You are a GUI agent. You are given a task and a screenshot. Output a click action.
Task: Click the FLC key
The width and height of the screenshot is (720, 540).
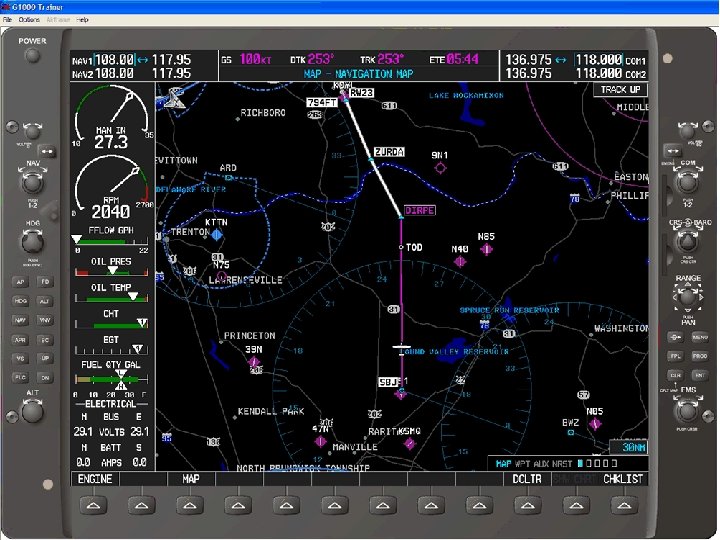(x=20, y=377)
